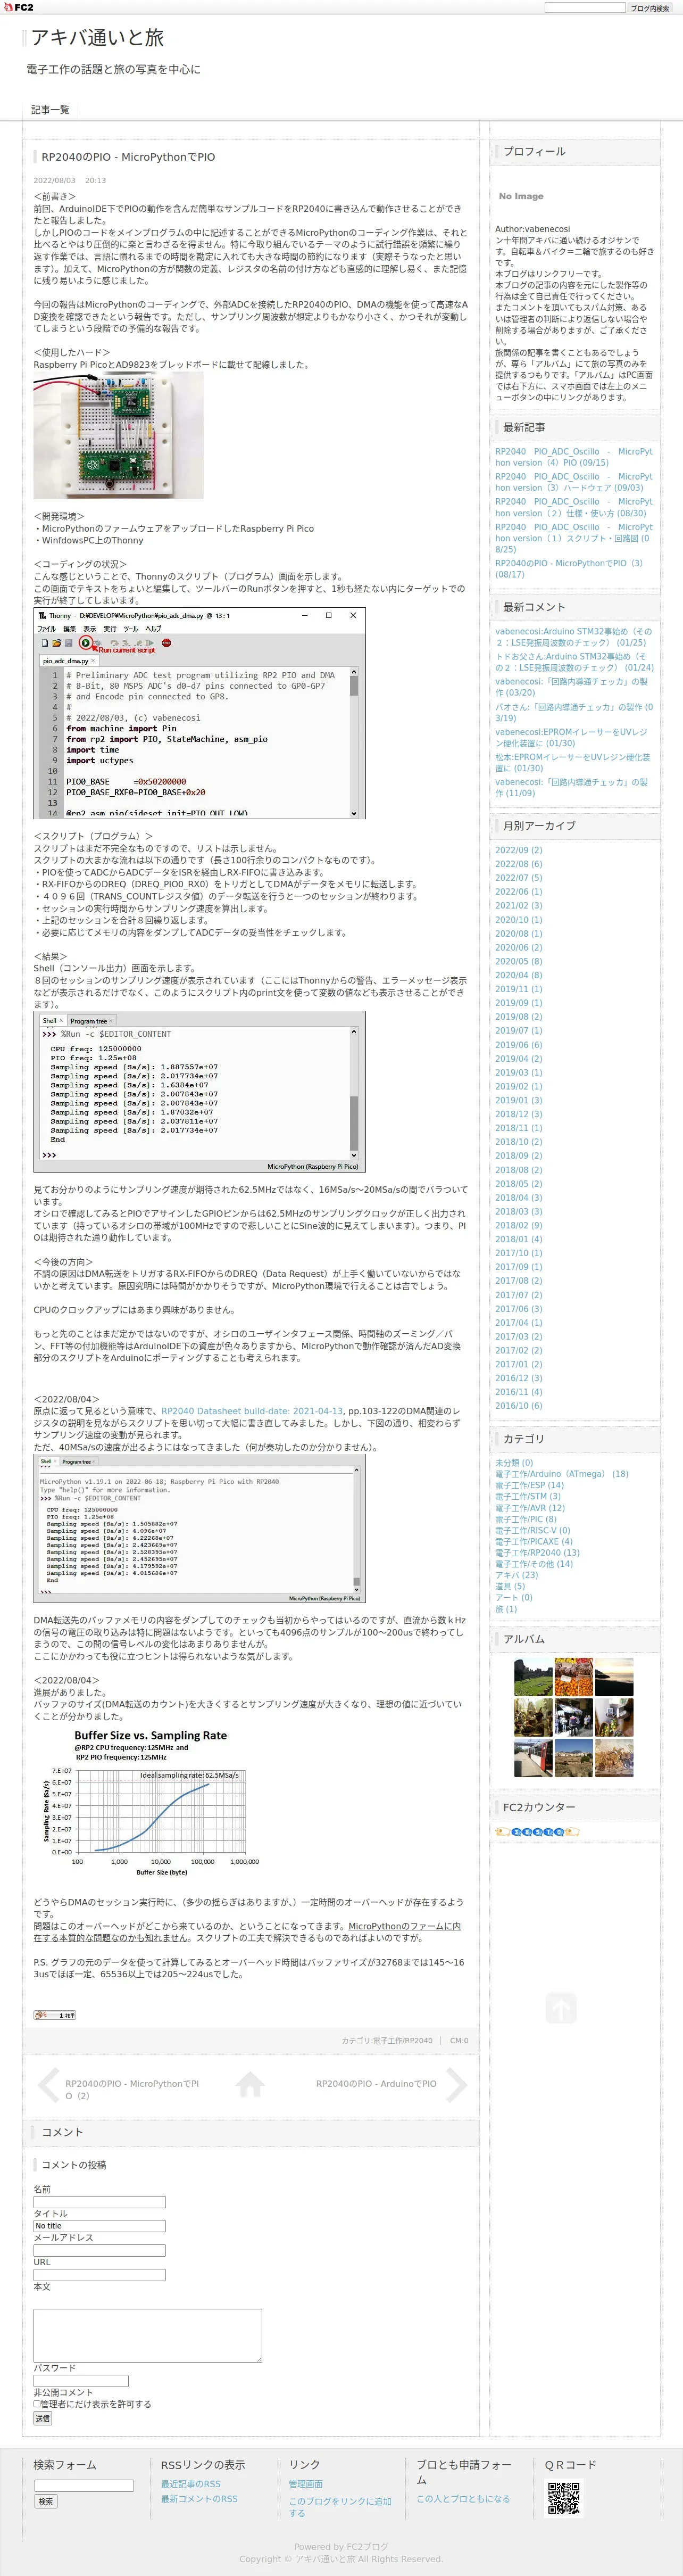Open comment by 松本 on EPROMイレーサー
Viewport: 683px width, 2576px height.
[573, 763]
